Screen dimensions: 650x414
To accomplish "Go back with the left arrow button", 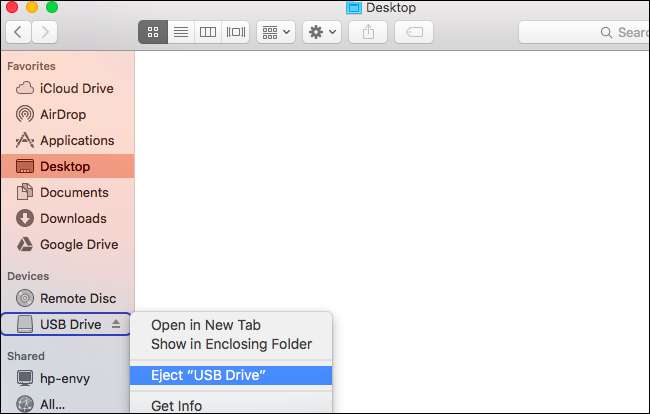I will [18, 32].
